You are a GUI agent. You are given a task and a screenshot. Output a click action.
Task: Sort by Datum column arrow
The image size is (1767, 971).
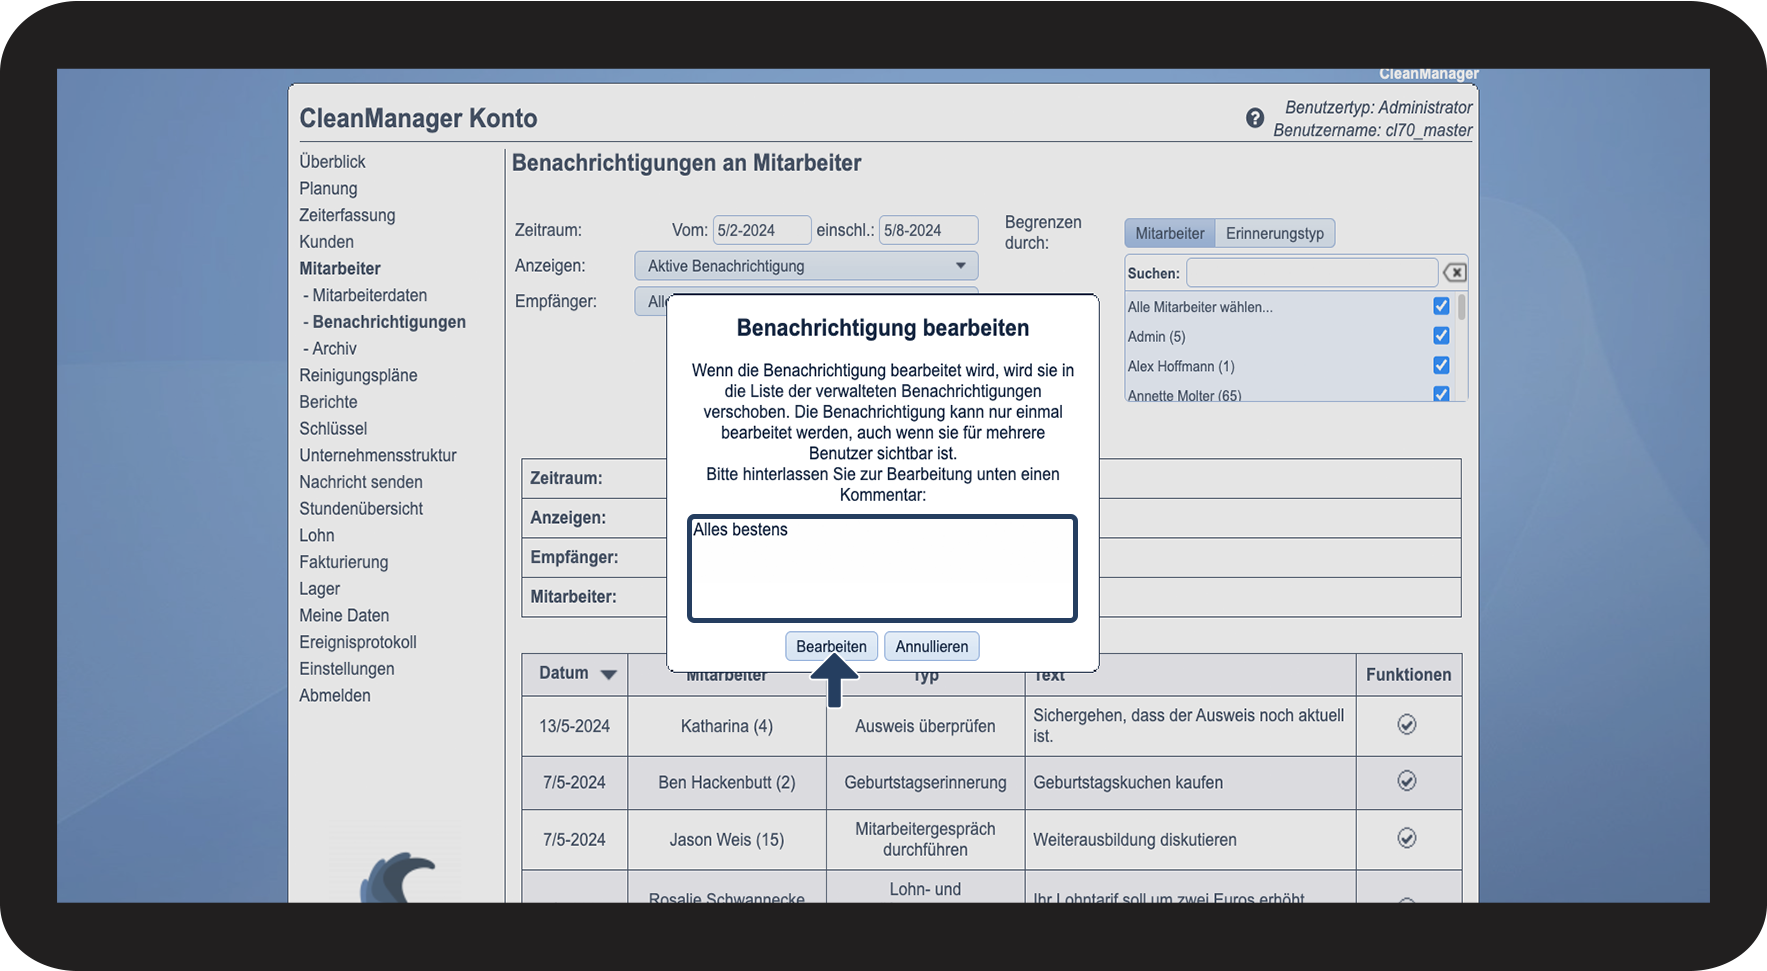click(608, 675)
